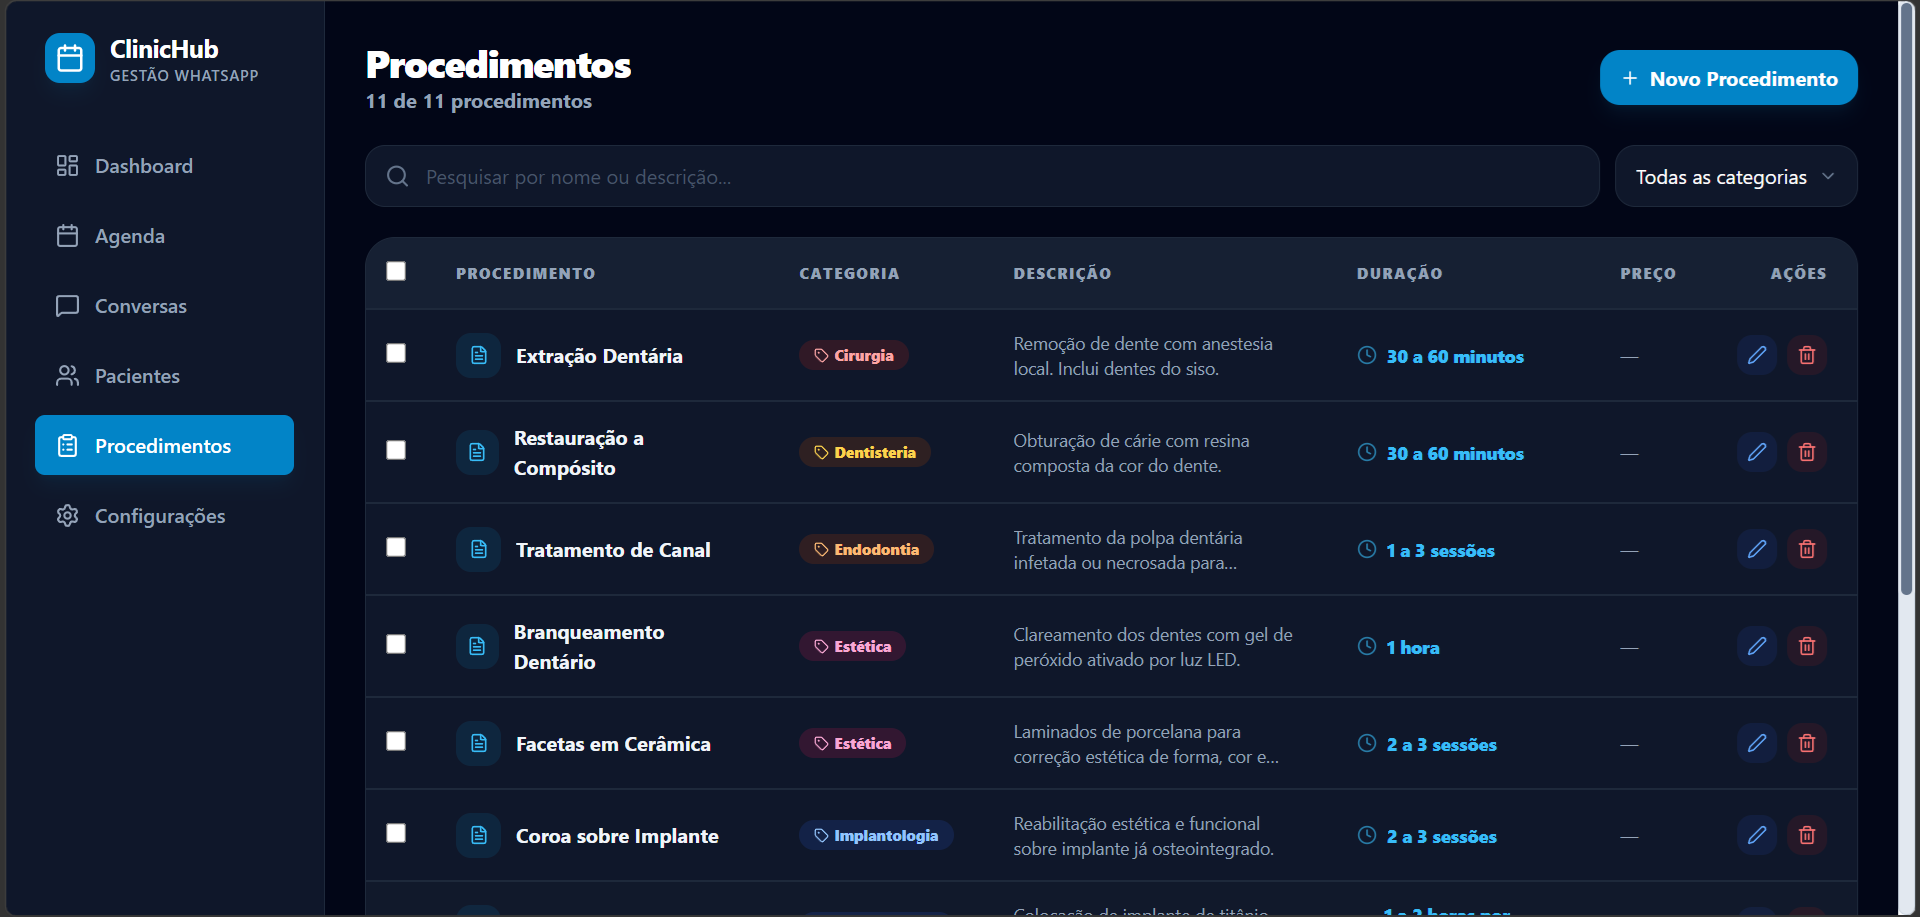Check the Branqueamento Dentário row checkbox
The height and width of the screenshot is (917, 1920).
pyautogui.click(x=396, y=644)
